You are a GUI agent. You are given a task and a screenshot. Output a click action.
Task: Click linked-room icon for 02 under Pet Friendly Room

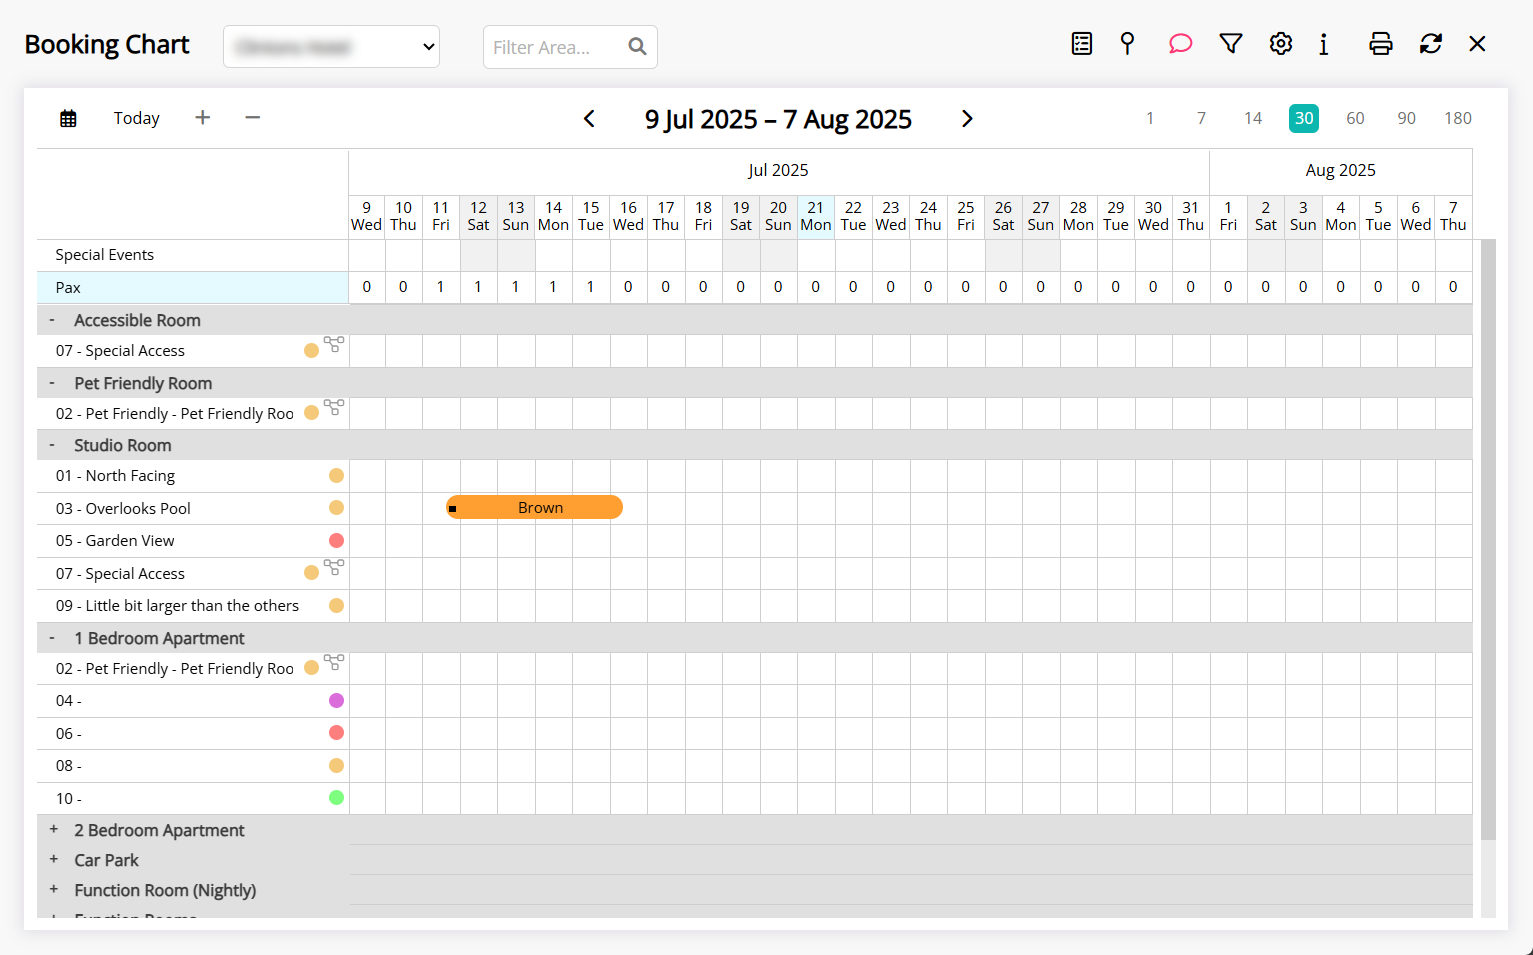(334, 407)
